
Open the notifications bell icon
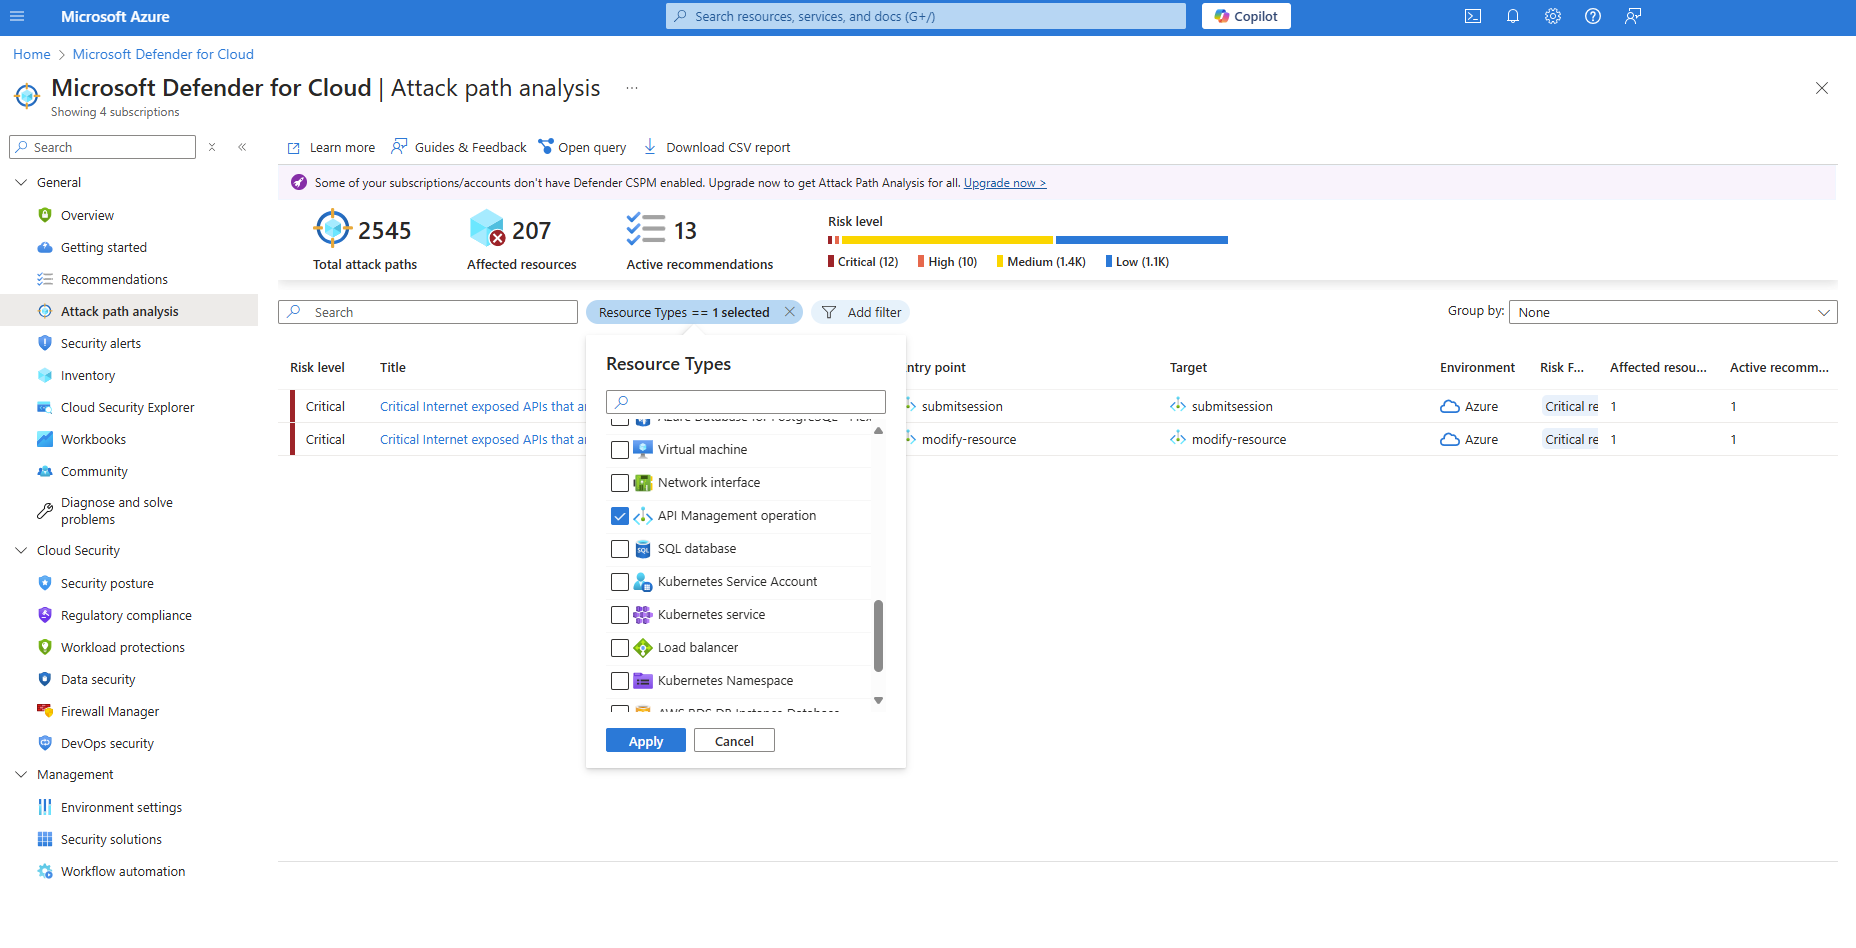[1512, 16]
